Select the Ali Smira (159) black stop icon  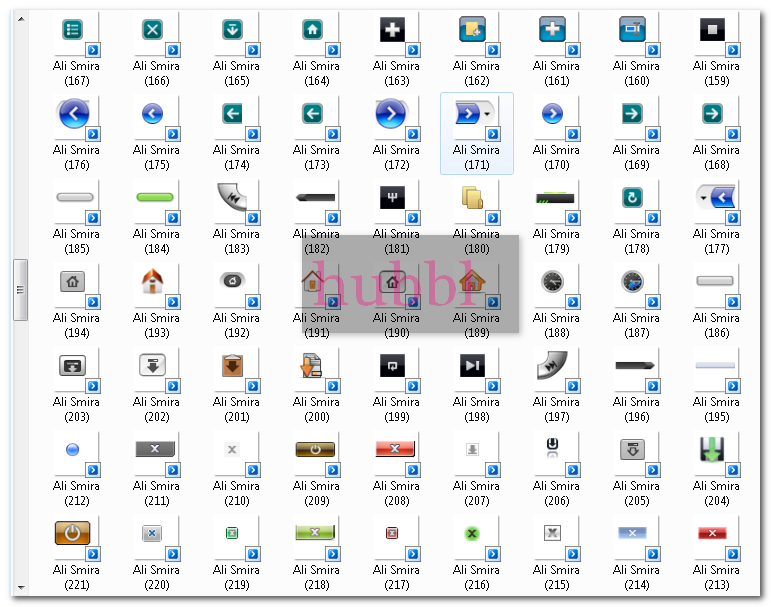click(x=712, y=30)
